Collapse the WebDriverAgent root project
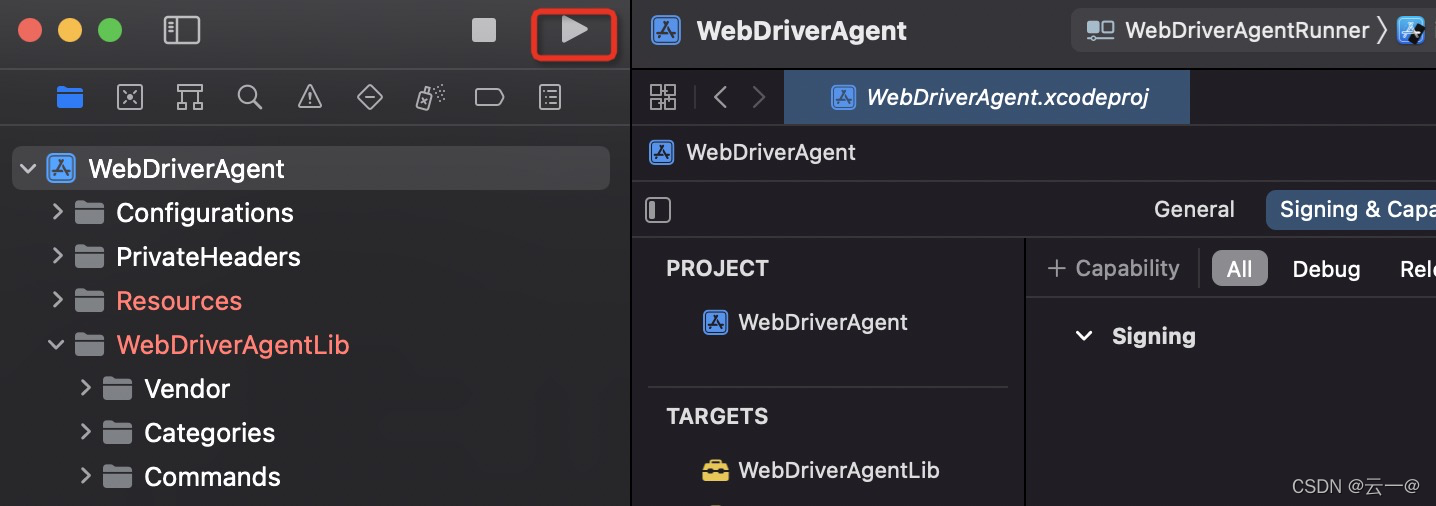1436x506 pixels. [28, 168]
